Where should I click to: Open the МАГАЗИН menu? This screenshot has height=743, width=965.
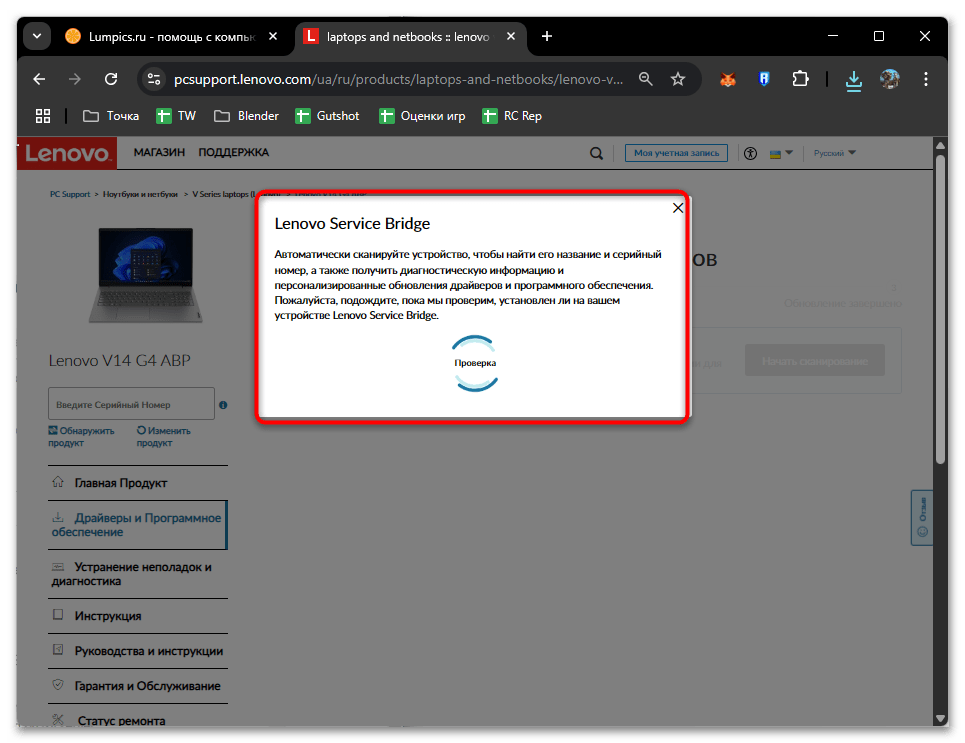(x=159, y=152)
